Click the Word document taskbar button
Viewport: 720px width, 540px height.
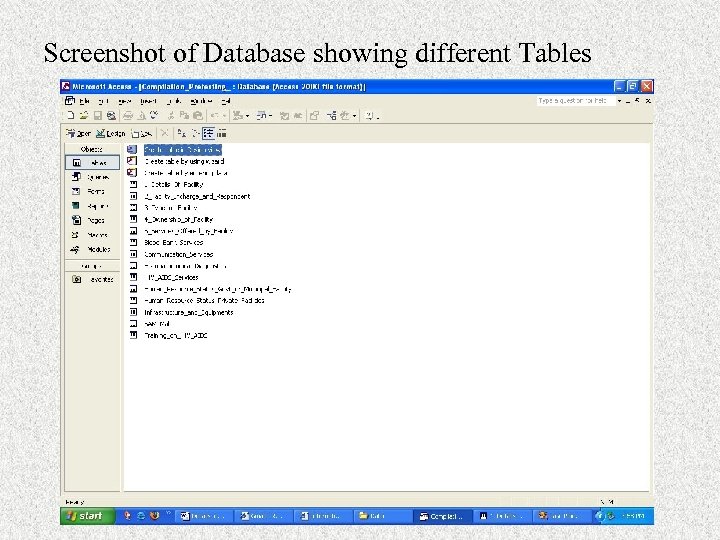point(204,516)
